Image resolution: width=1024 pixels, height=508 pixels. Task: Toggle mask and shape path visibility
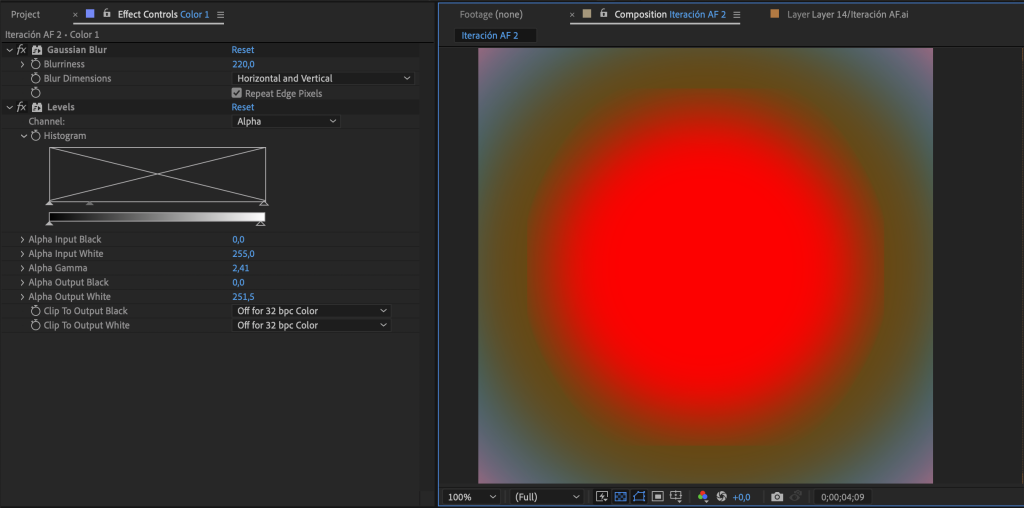pos(639,497)
